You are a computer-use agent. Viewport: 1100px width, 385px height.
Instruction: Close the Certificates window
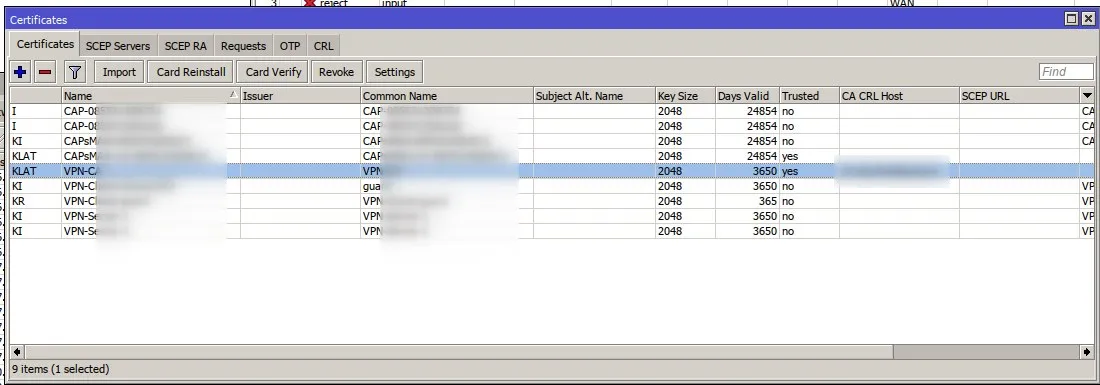click(x=1087, y=20)
